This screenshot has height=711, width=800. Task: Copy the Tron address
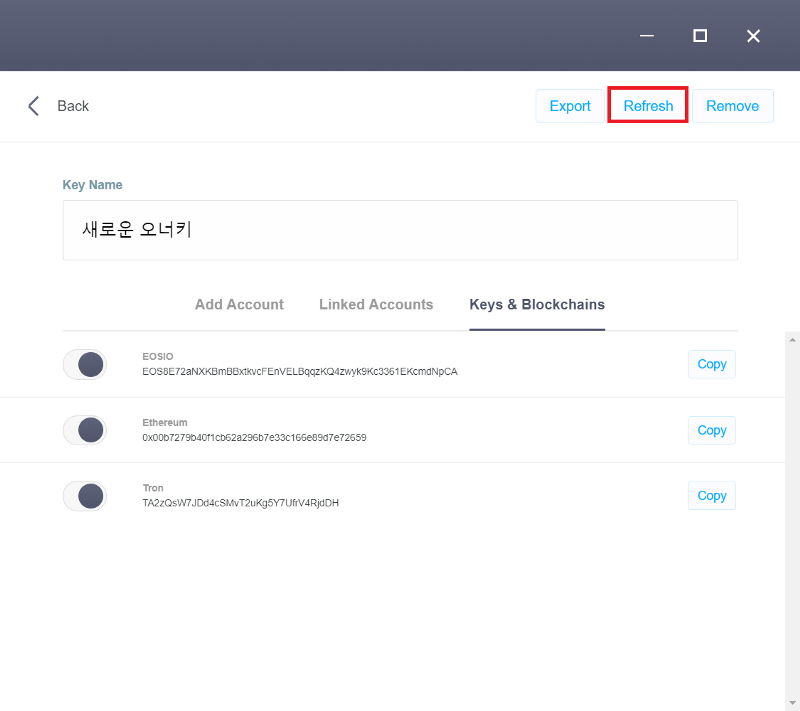(x=712, y=496)
